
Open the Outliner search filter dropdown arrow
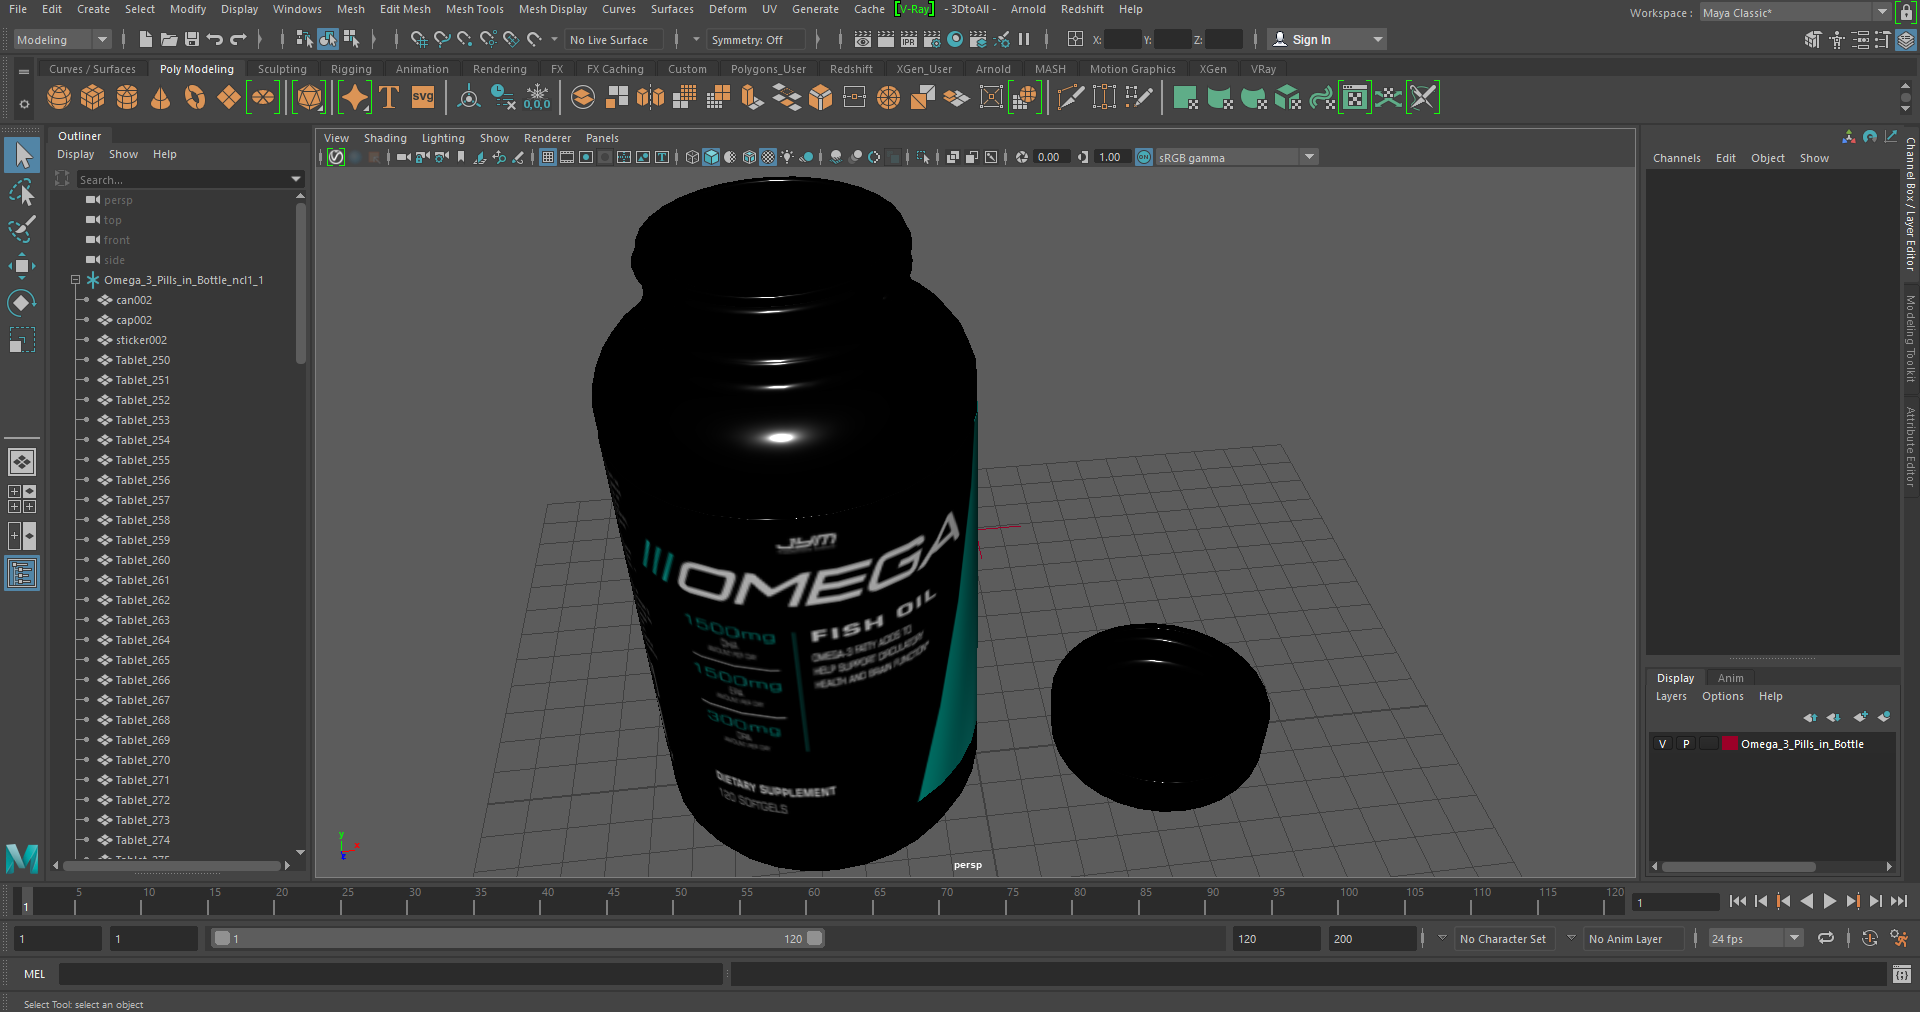[296, 179]
